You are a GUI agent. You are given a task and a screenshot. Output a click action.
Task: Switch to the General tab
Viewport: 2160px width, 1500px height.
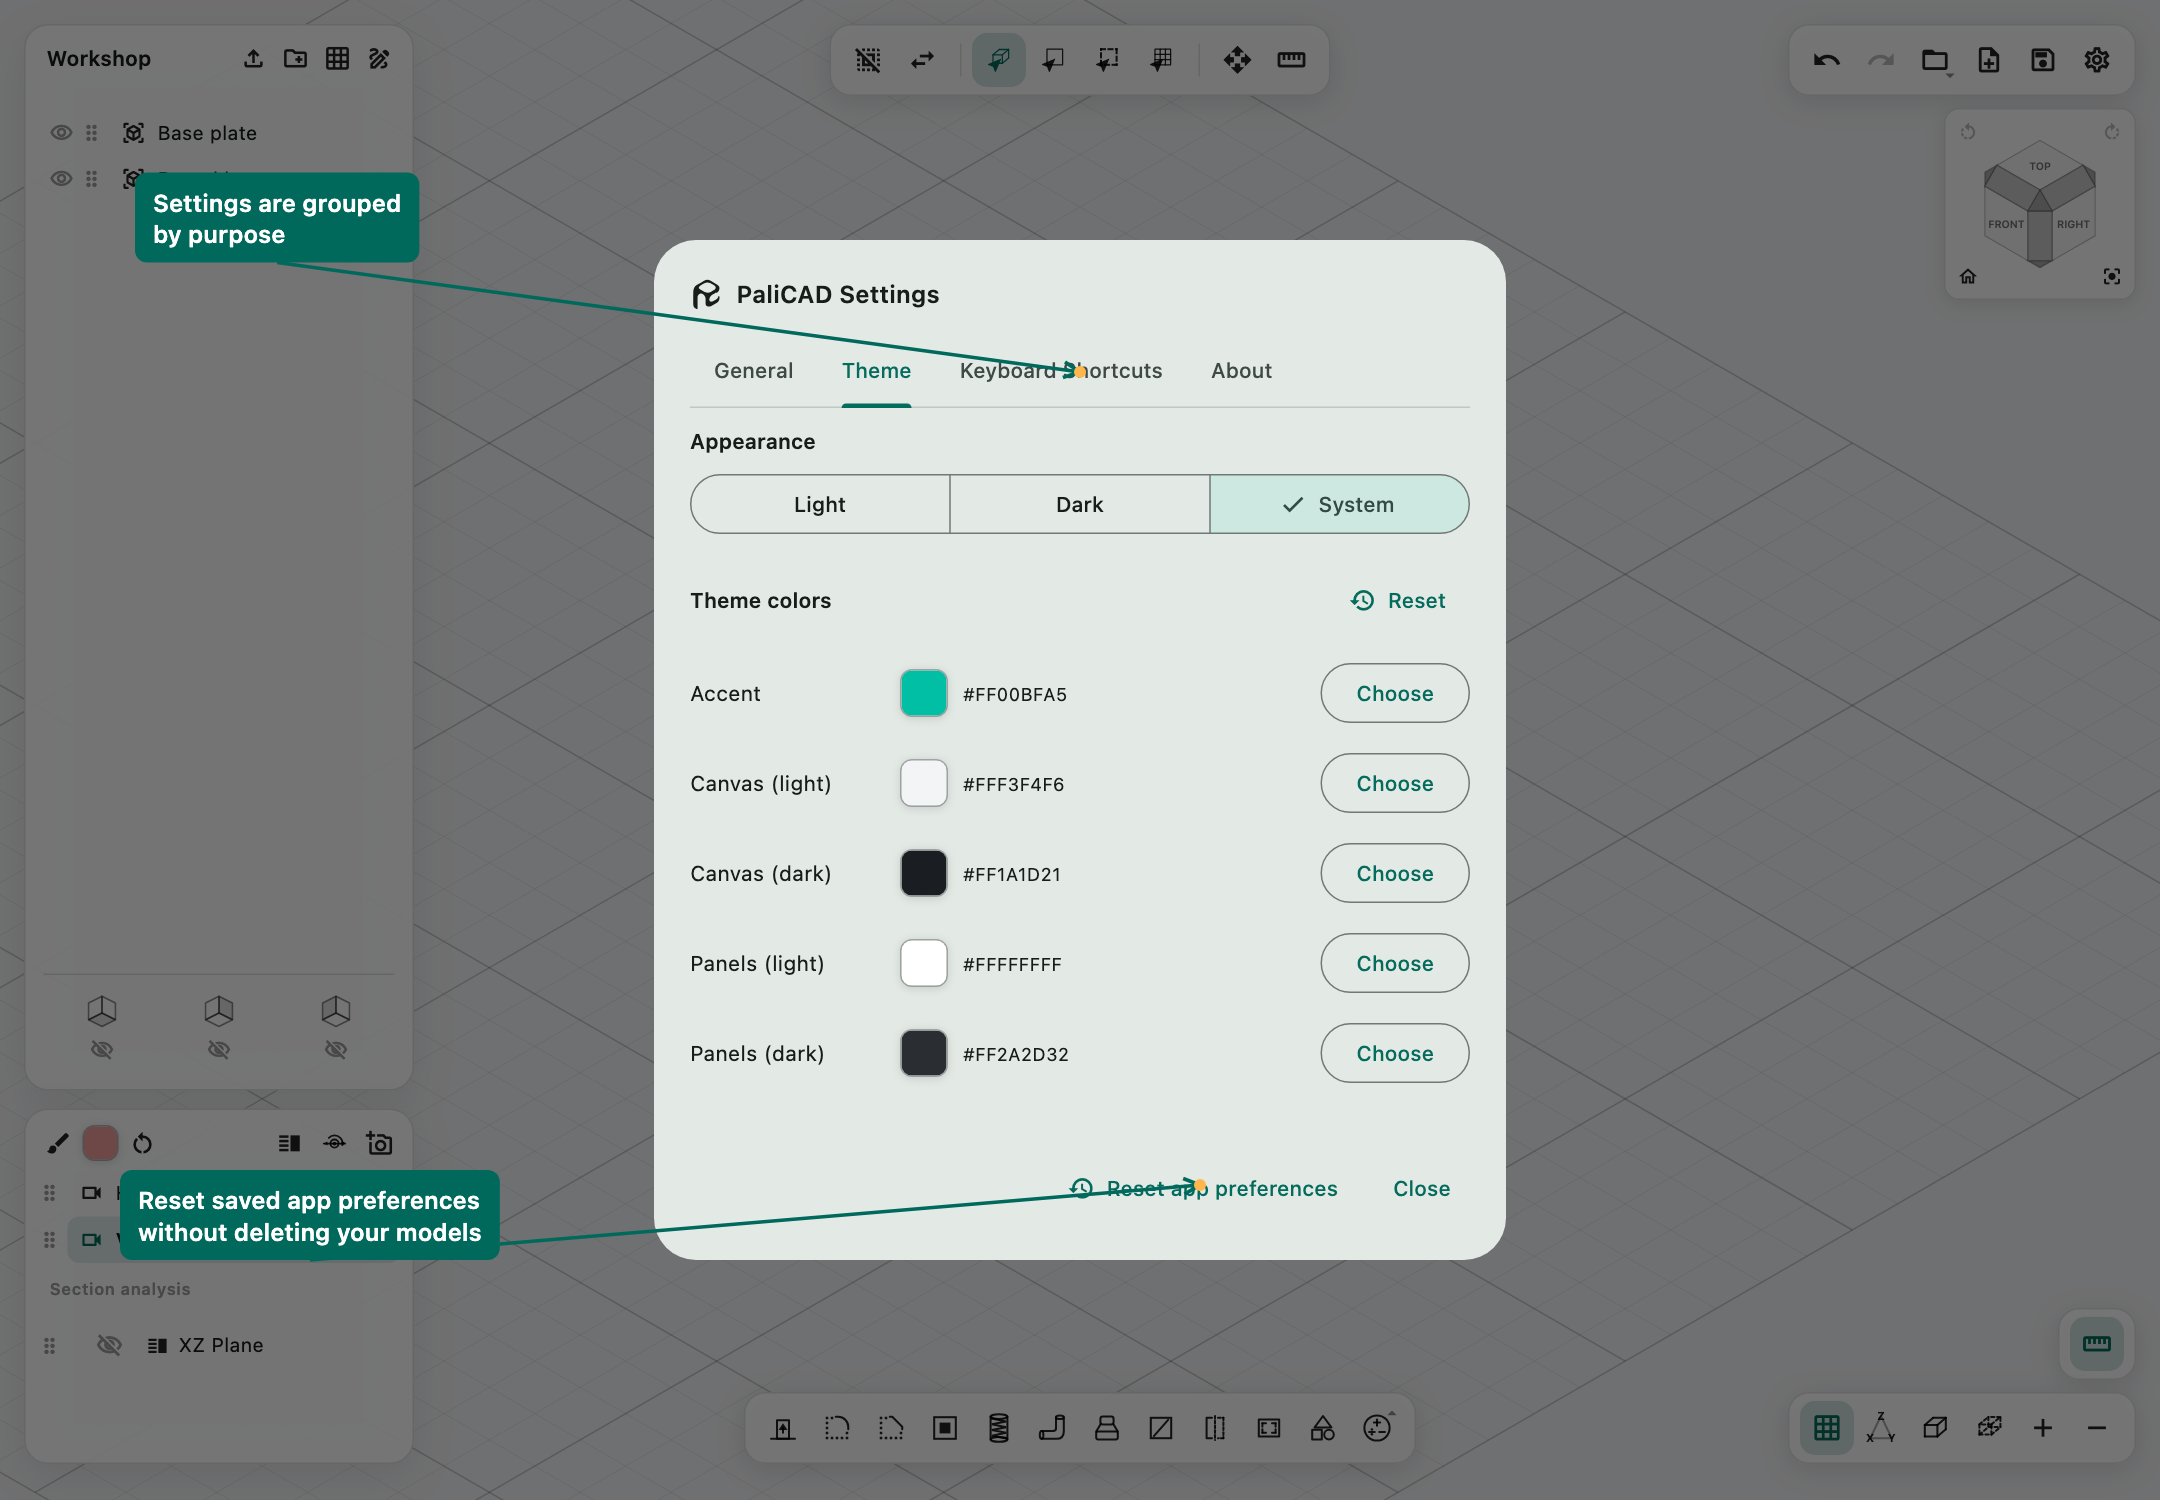point(753,371)
